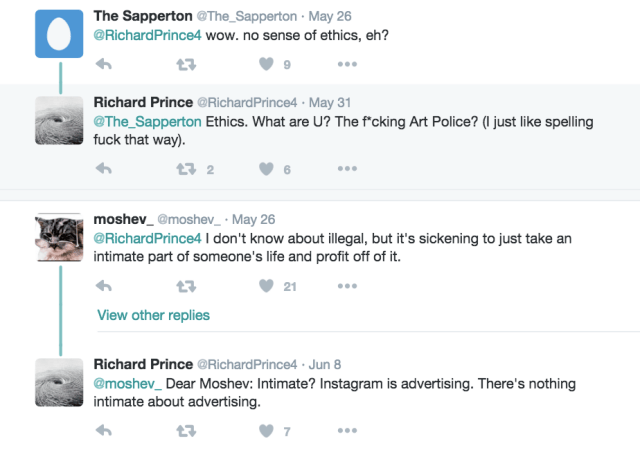Retweet Richard Prince's Art Police tweet
Viewport: 640px width, 450px height.
tap(185, 169)
